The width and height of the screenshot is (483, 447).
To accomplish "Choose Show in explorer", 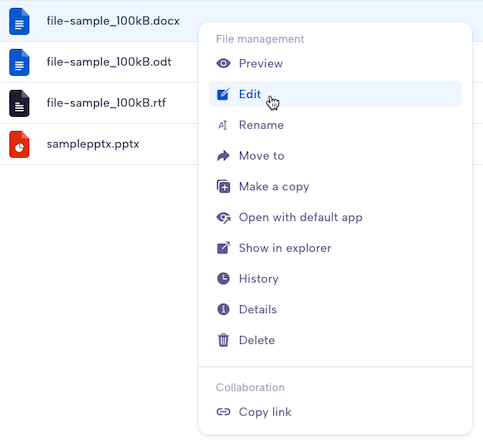I will click(x=335, y=248).
